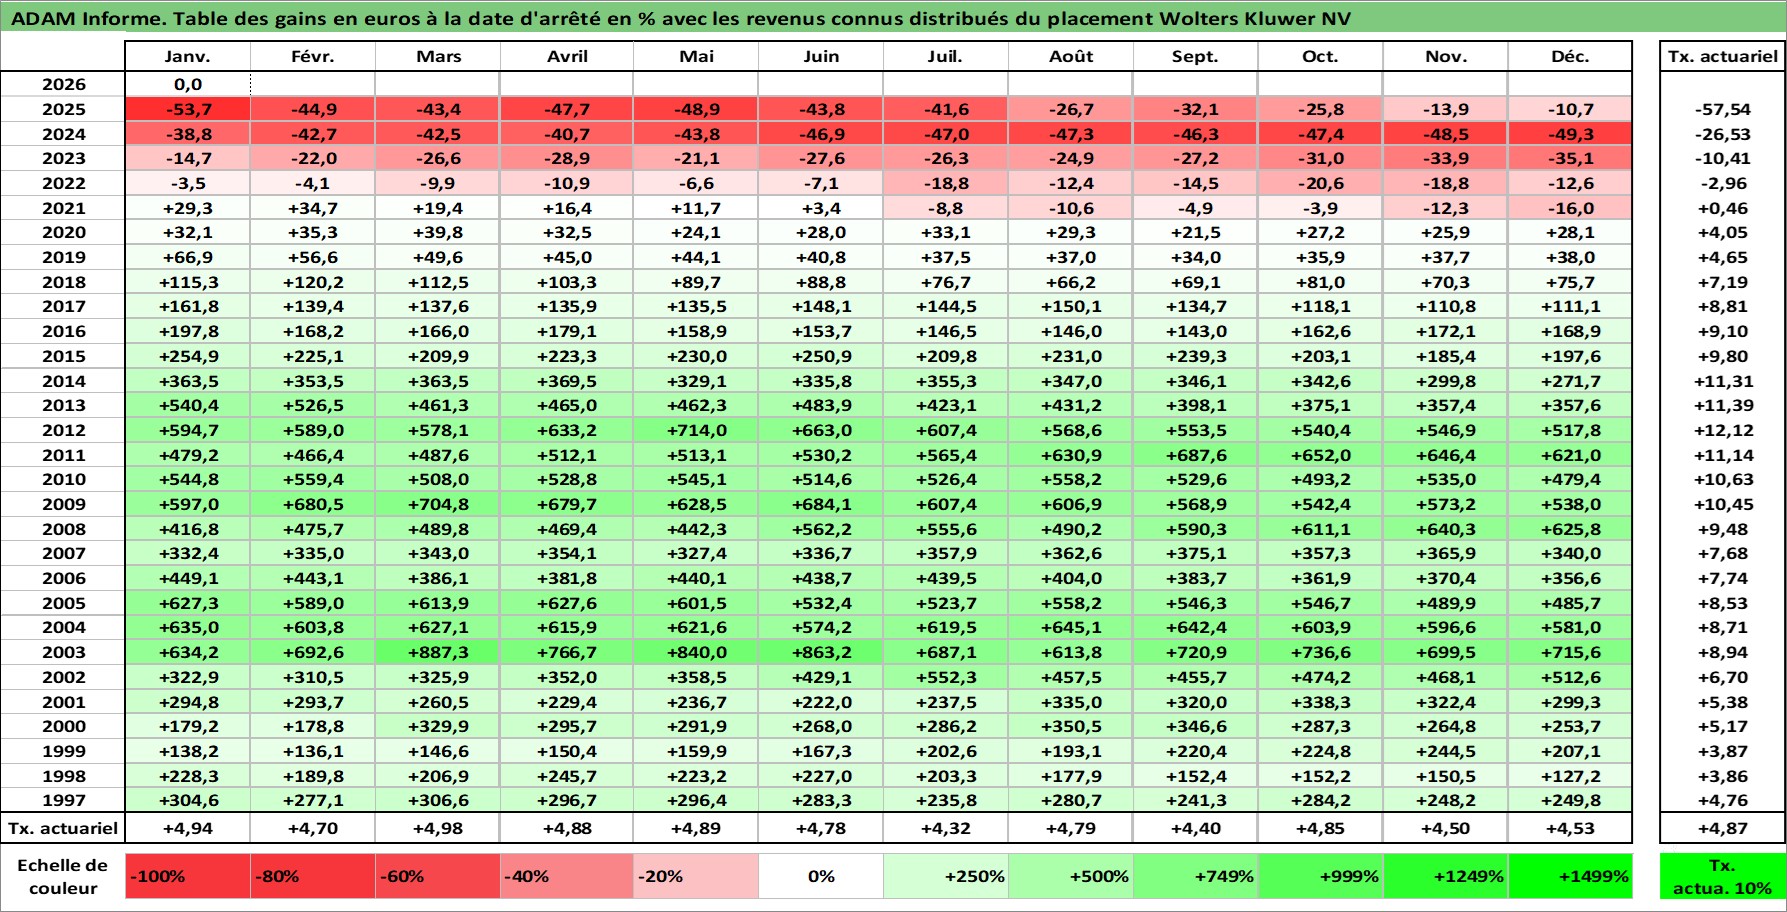Click the ADAM Informe title bar text

tap(680, 18)
